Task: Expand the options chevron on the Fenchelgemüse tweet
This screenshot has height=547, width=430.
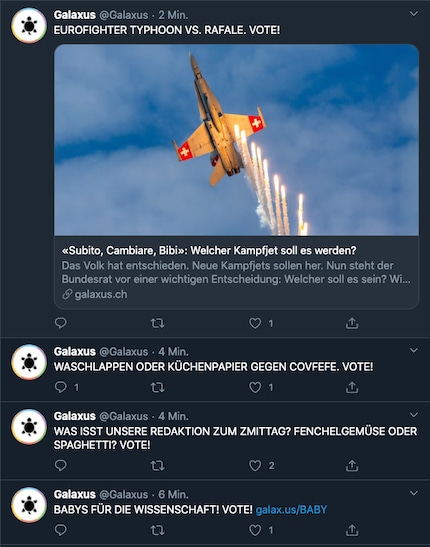Action: click(x=414, y=415)
